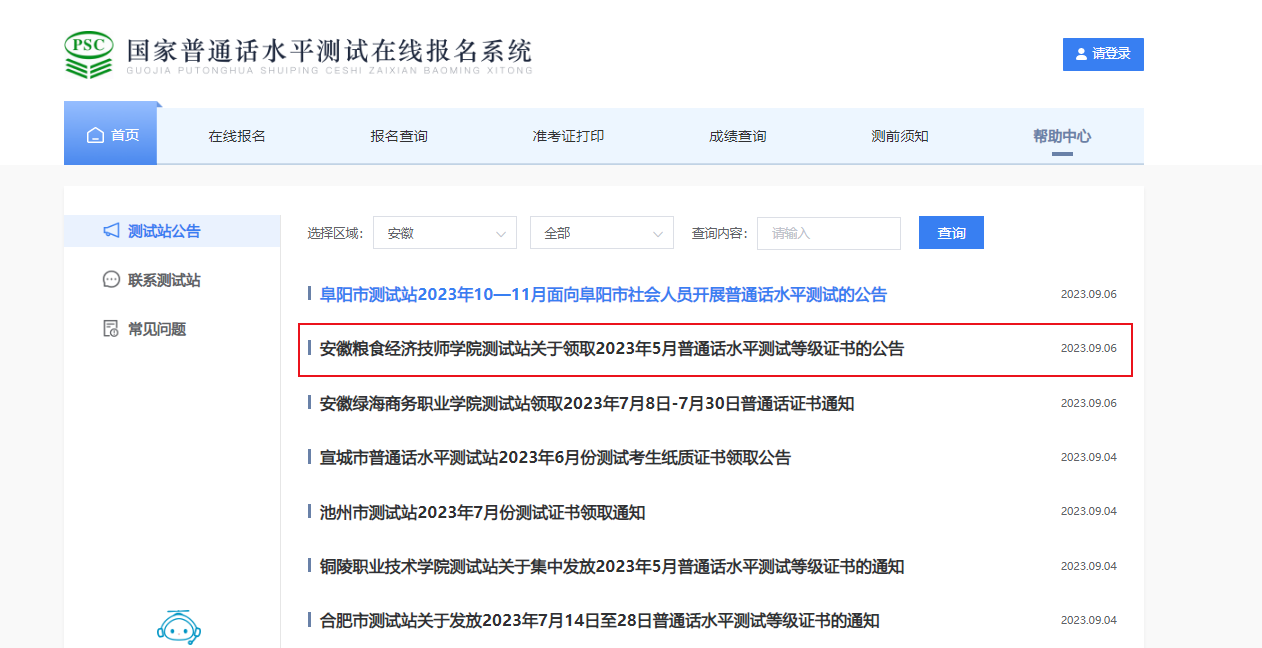
Task: Click the home icon in 首页 tab
Action: 95,136
